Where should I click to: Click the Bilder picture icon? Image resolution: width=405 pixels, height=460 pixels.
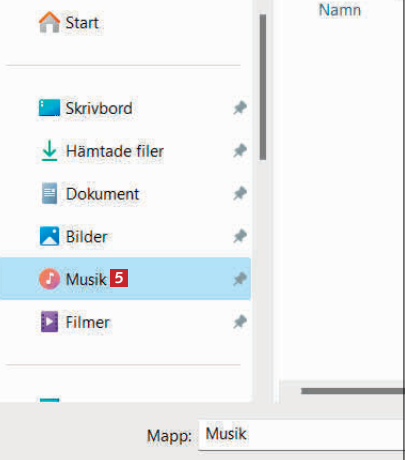[x=49, y=236]
